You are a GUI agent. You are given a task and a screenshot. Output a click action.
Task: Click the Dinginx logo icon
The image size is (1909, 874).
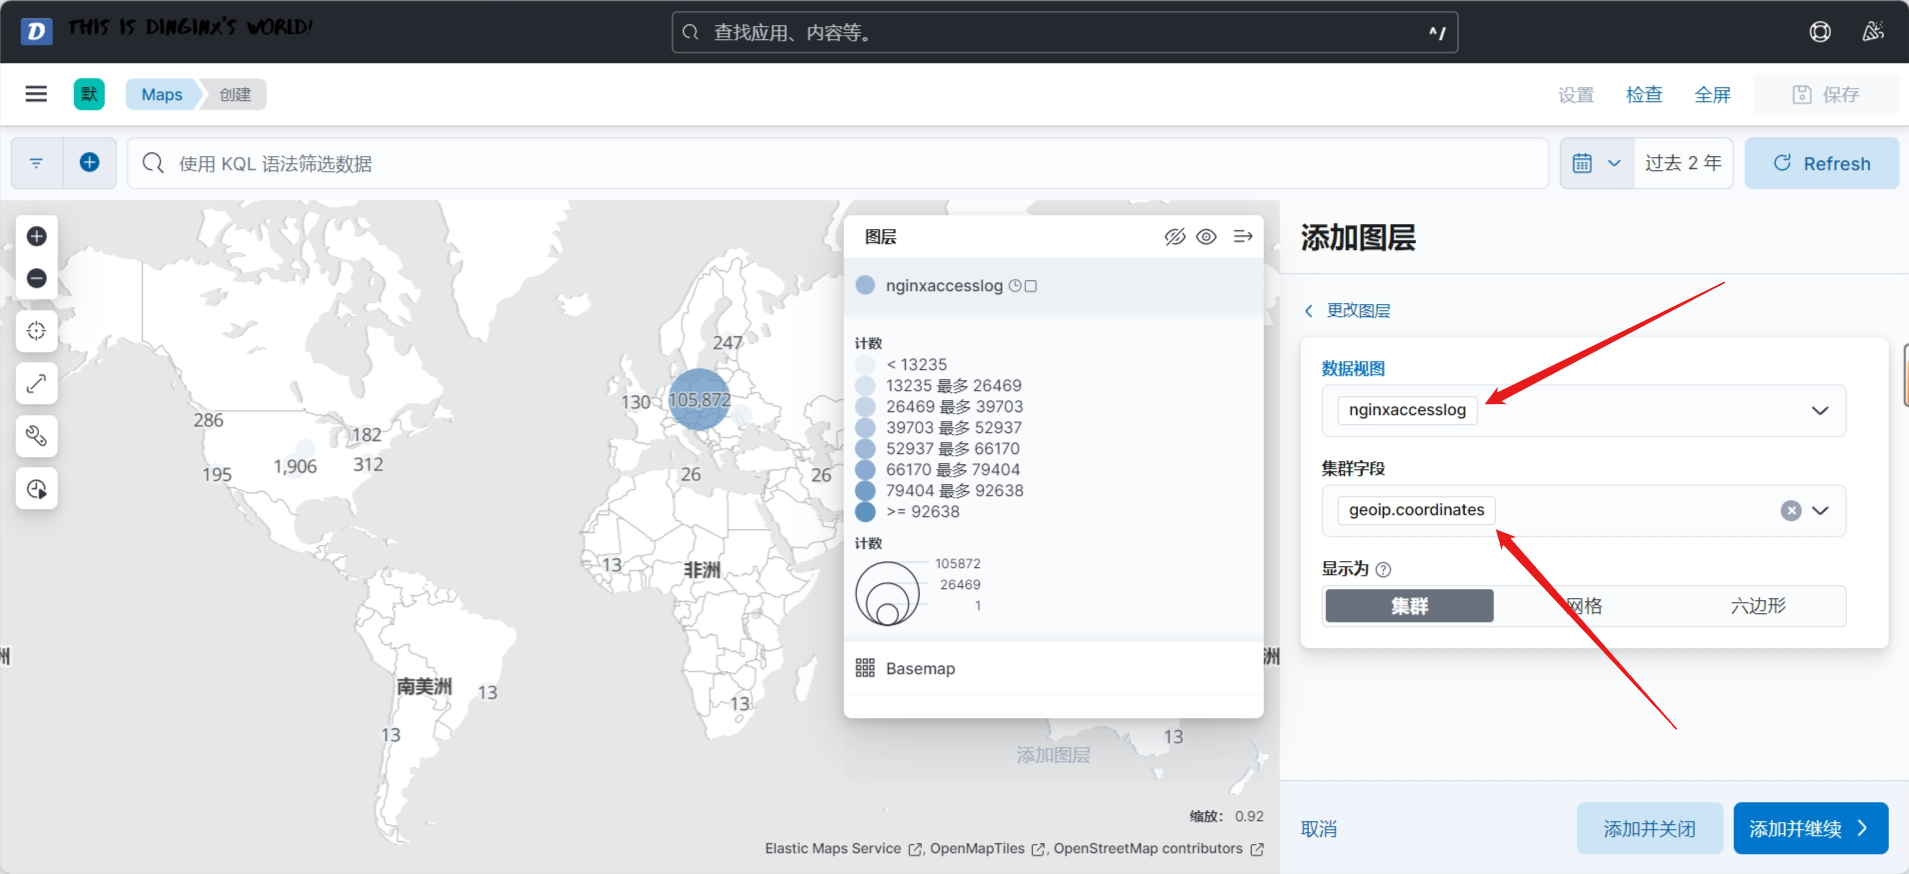pos(36,31)
